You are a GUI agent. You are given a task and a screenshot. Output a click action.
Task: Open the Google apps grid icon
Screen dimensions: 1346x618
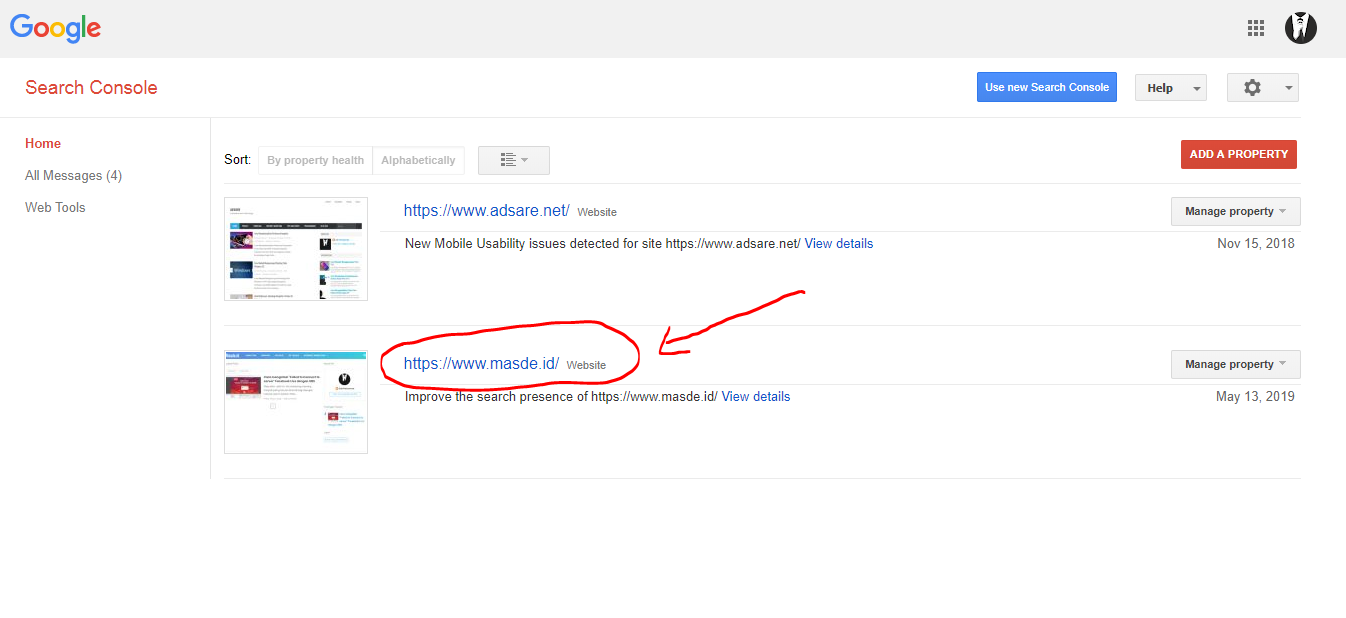point(1256,28)
